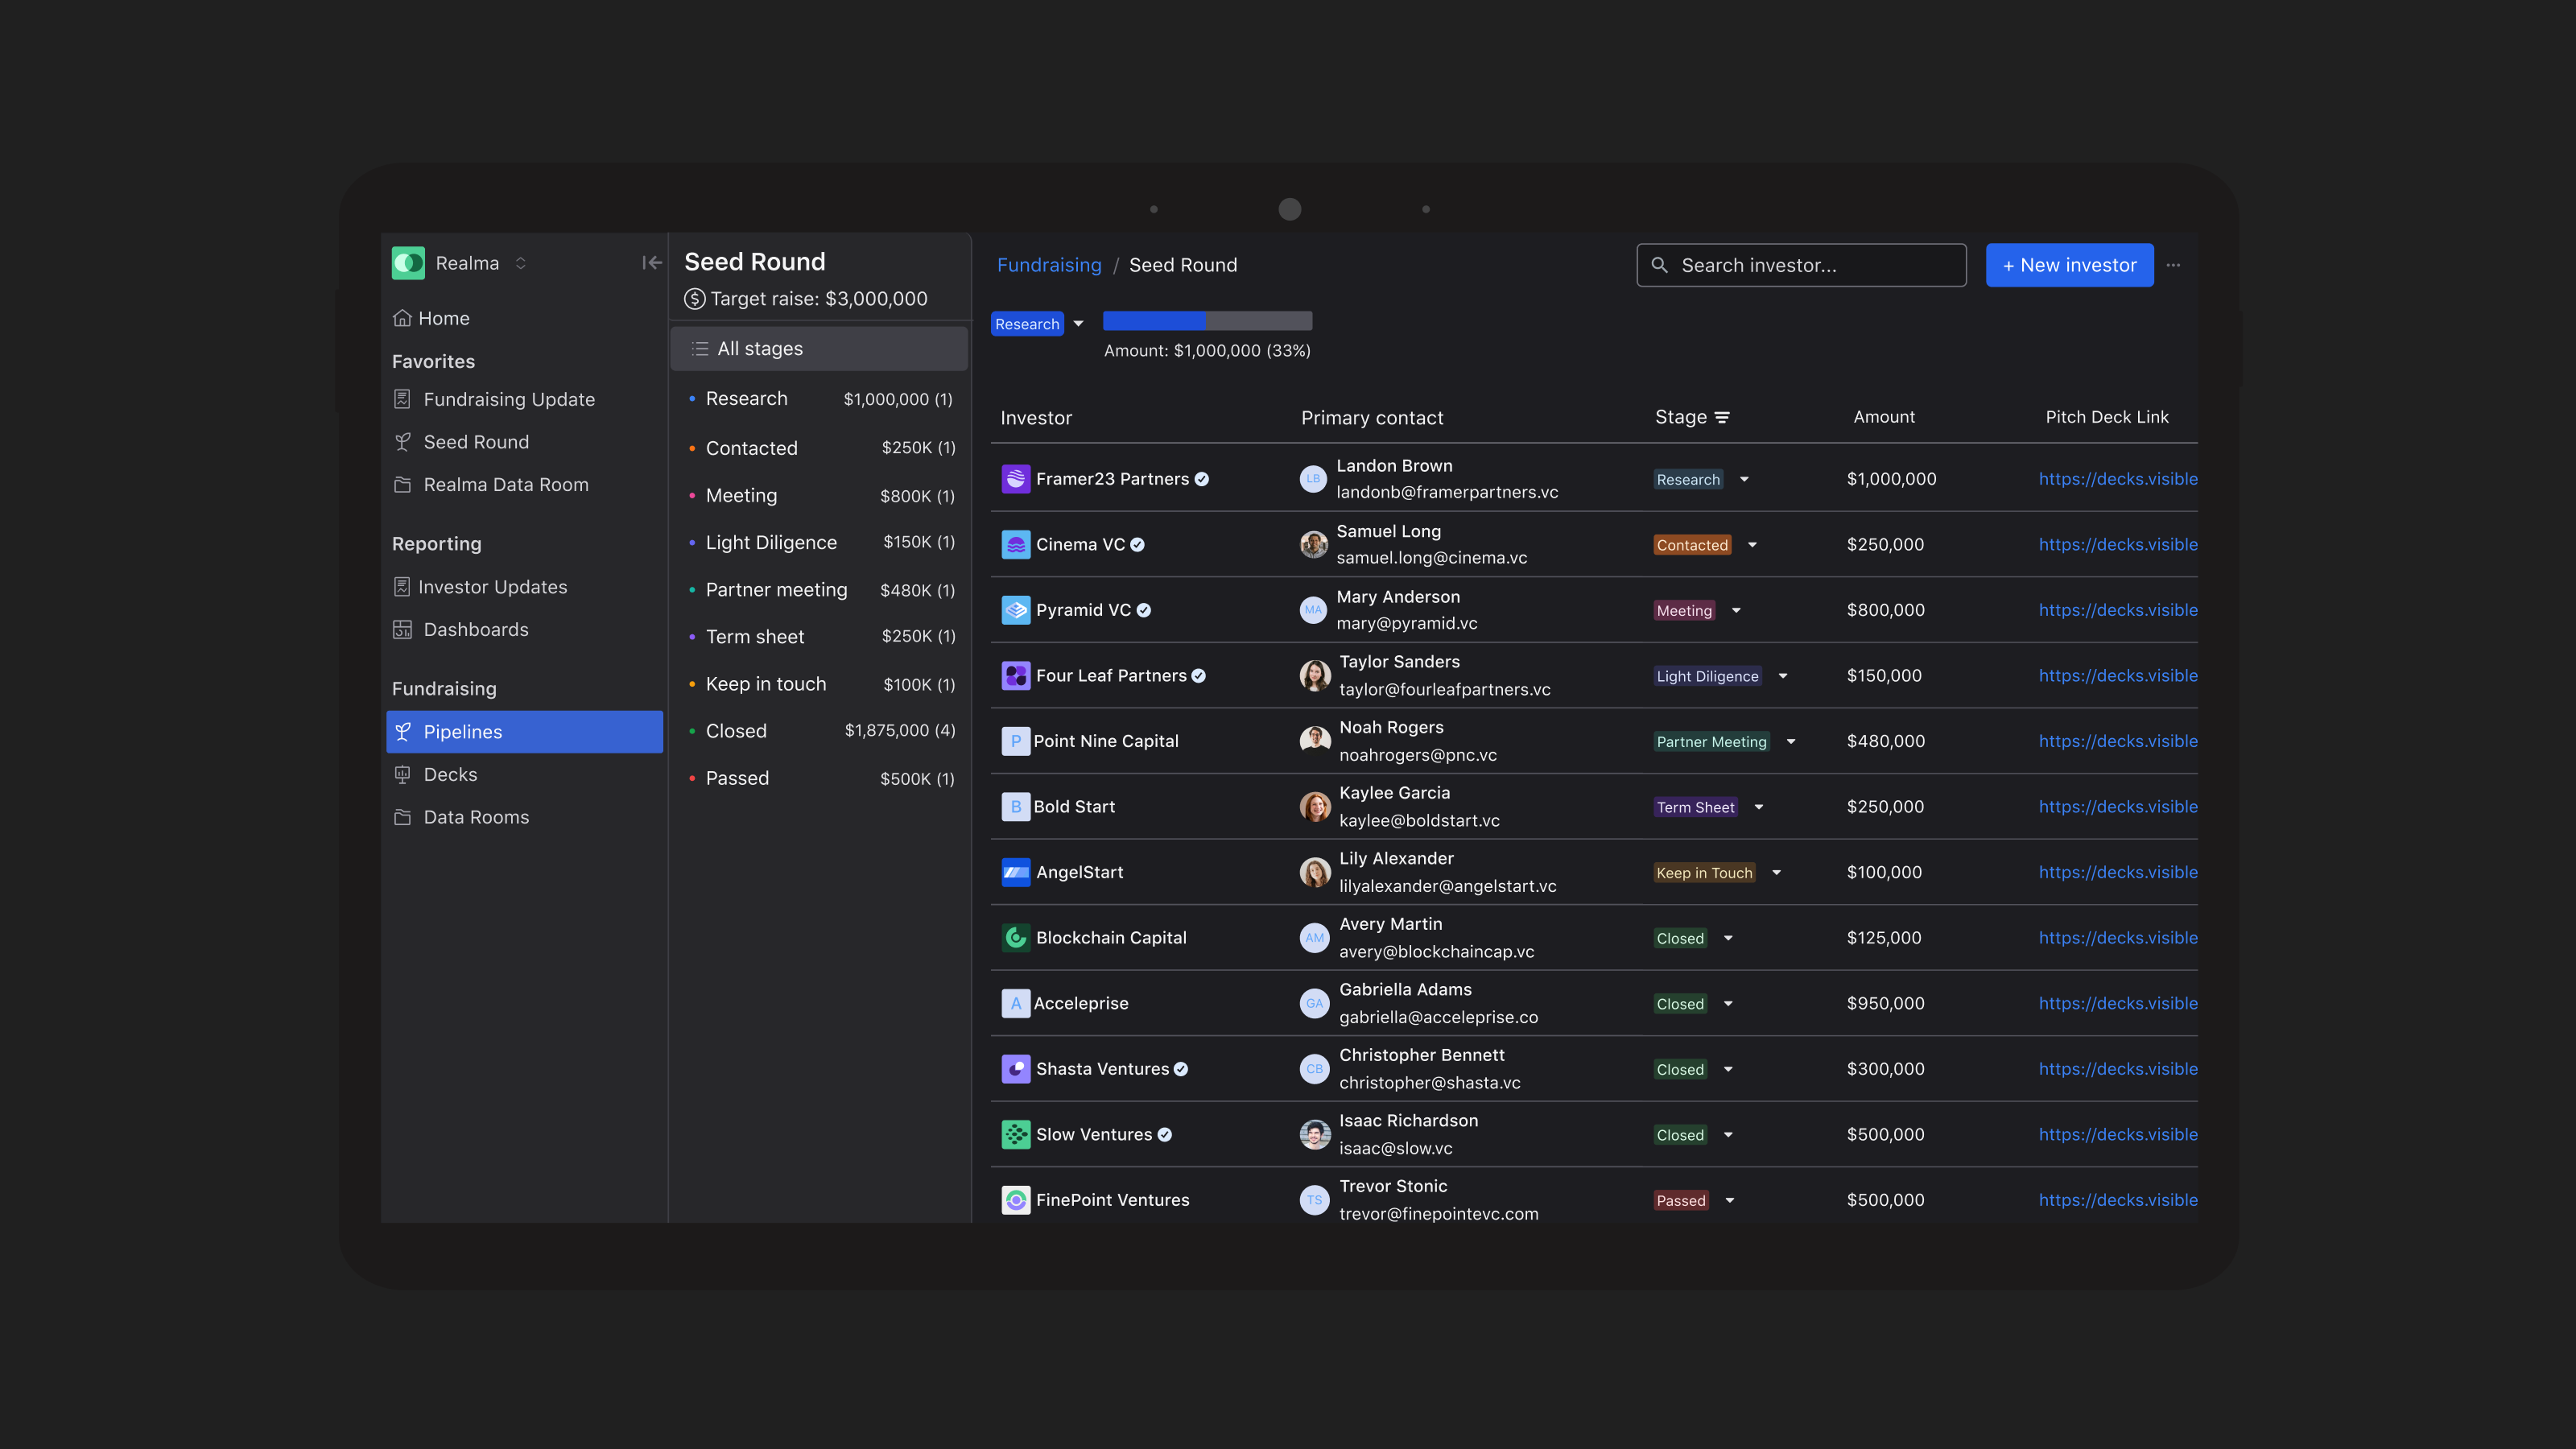Open the three-dot more options menu
This screenshot has width=2576, height=1449.
(2173, 265)
